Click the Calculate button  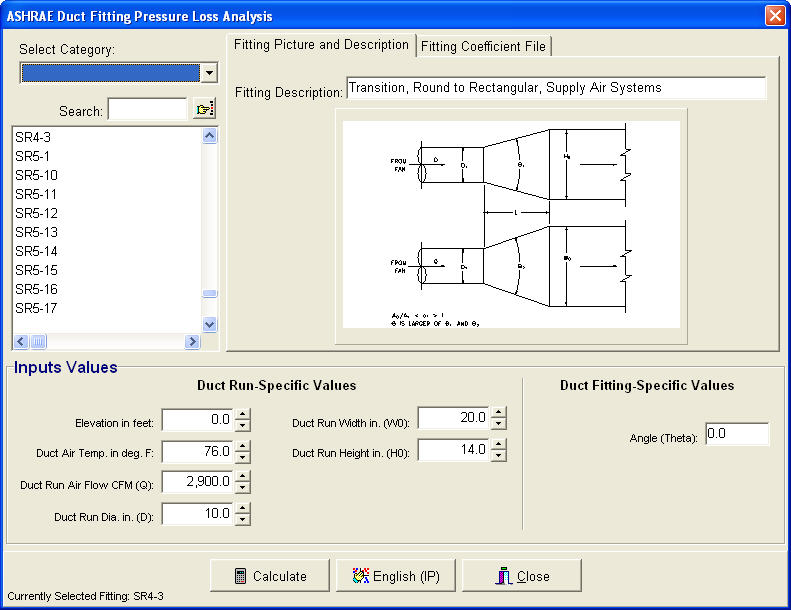tap(270, 576)
